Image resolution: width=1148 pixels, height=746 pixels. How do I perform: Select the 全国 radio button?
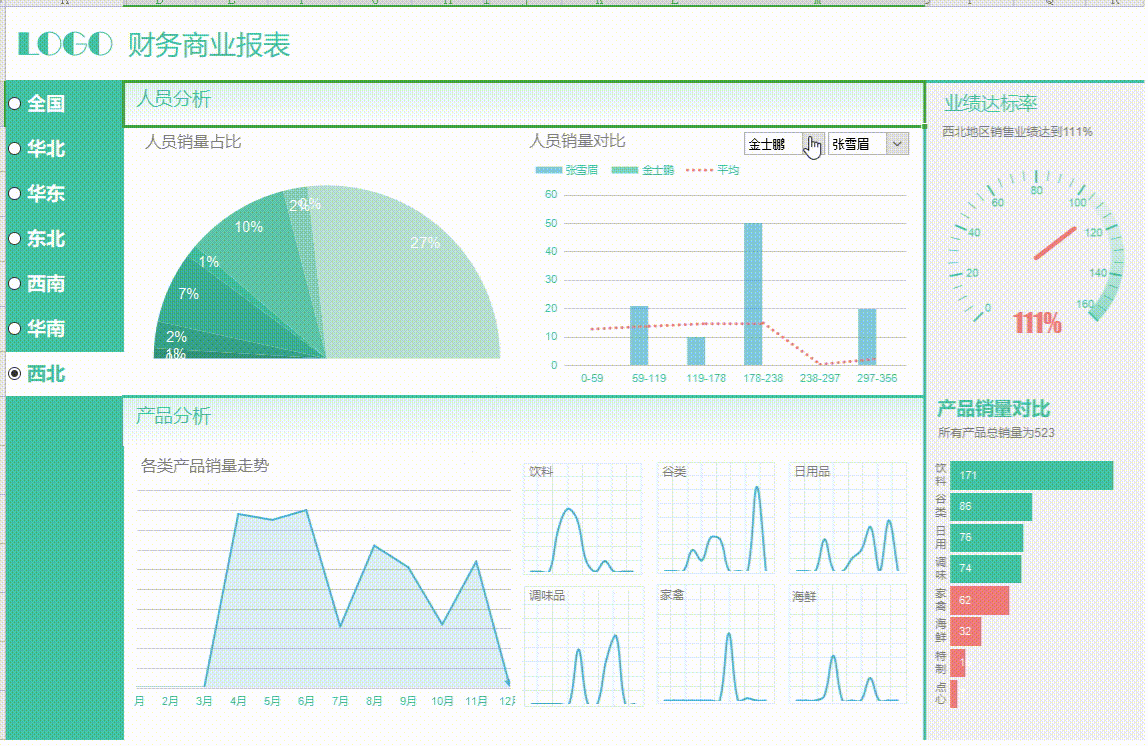coord(13,104)
